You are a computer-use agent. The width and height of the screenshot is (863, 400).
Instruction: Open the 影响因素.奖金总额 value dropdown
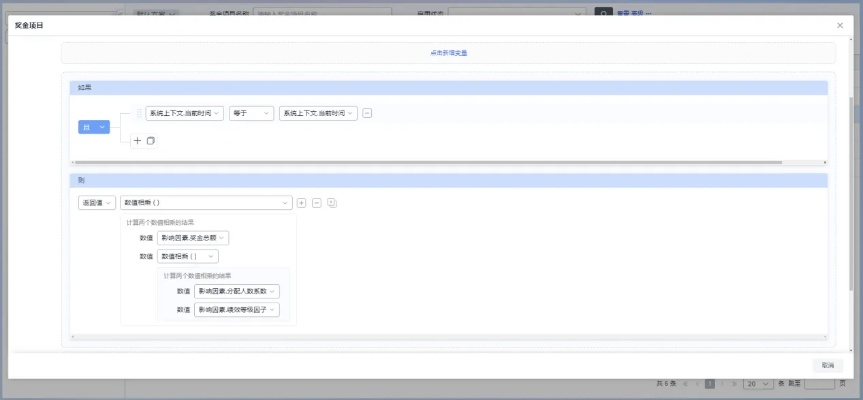[x=193, y=238]
